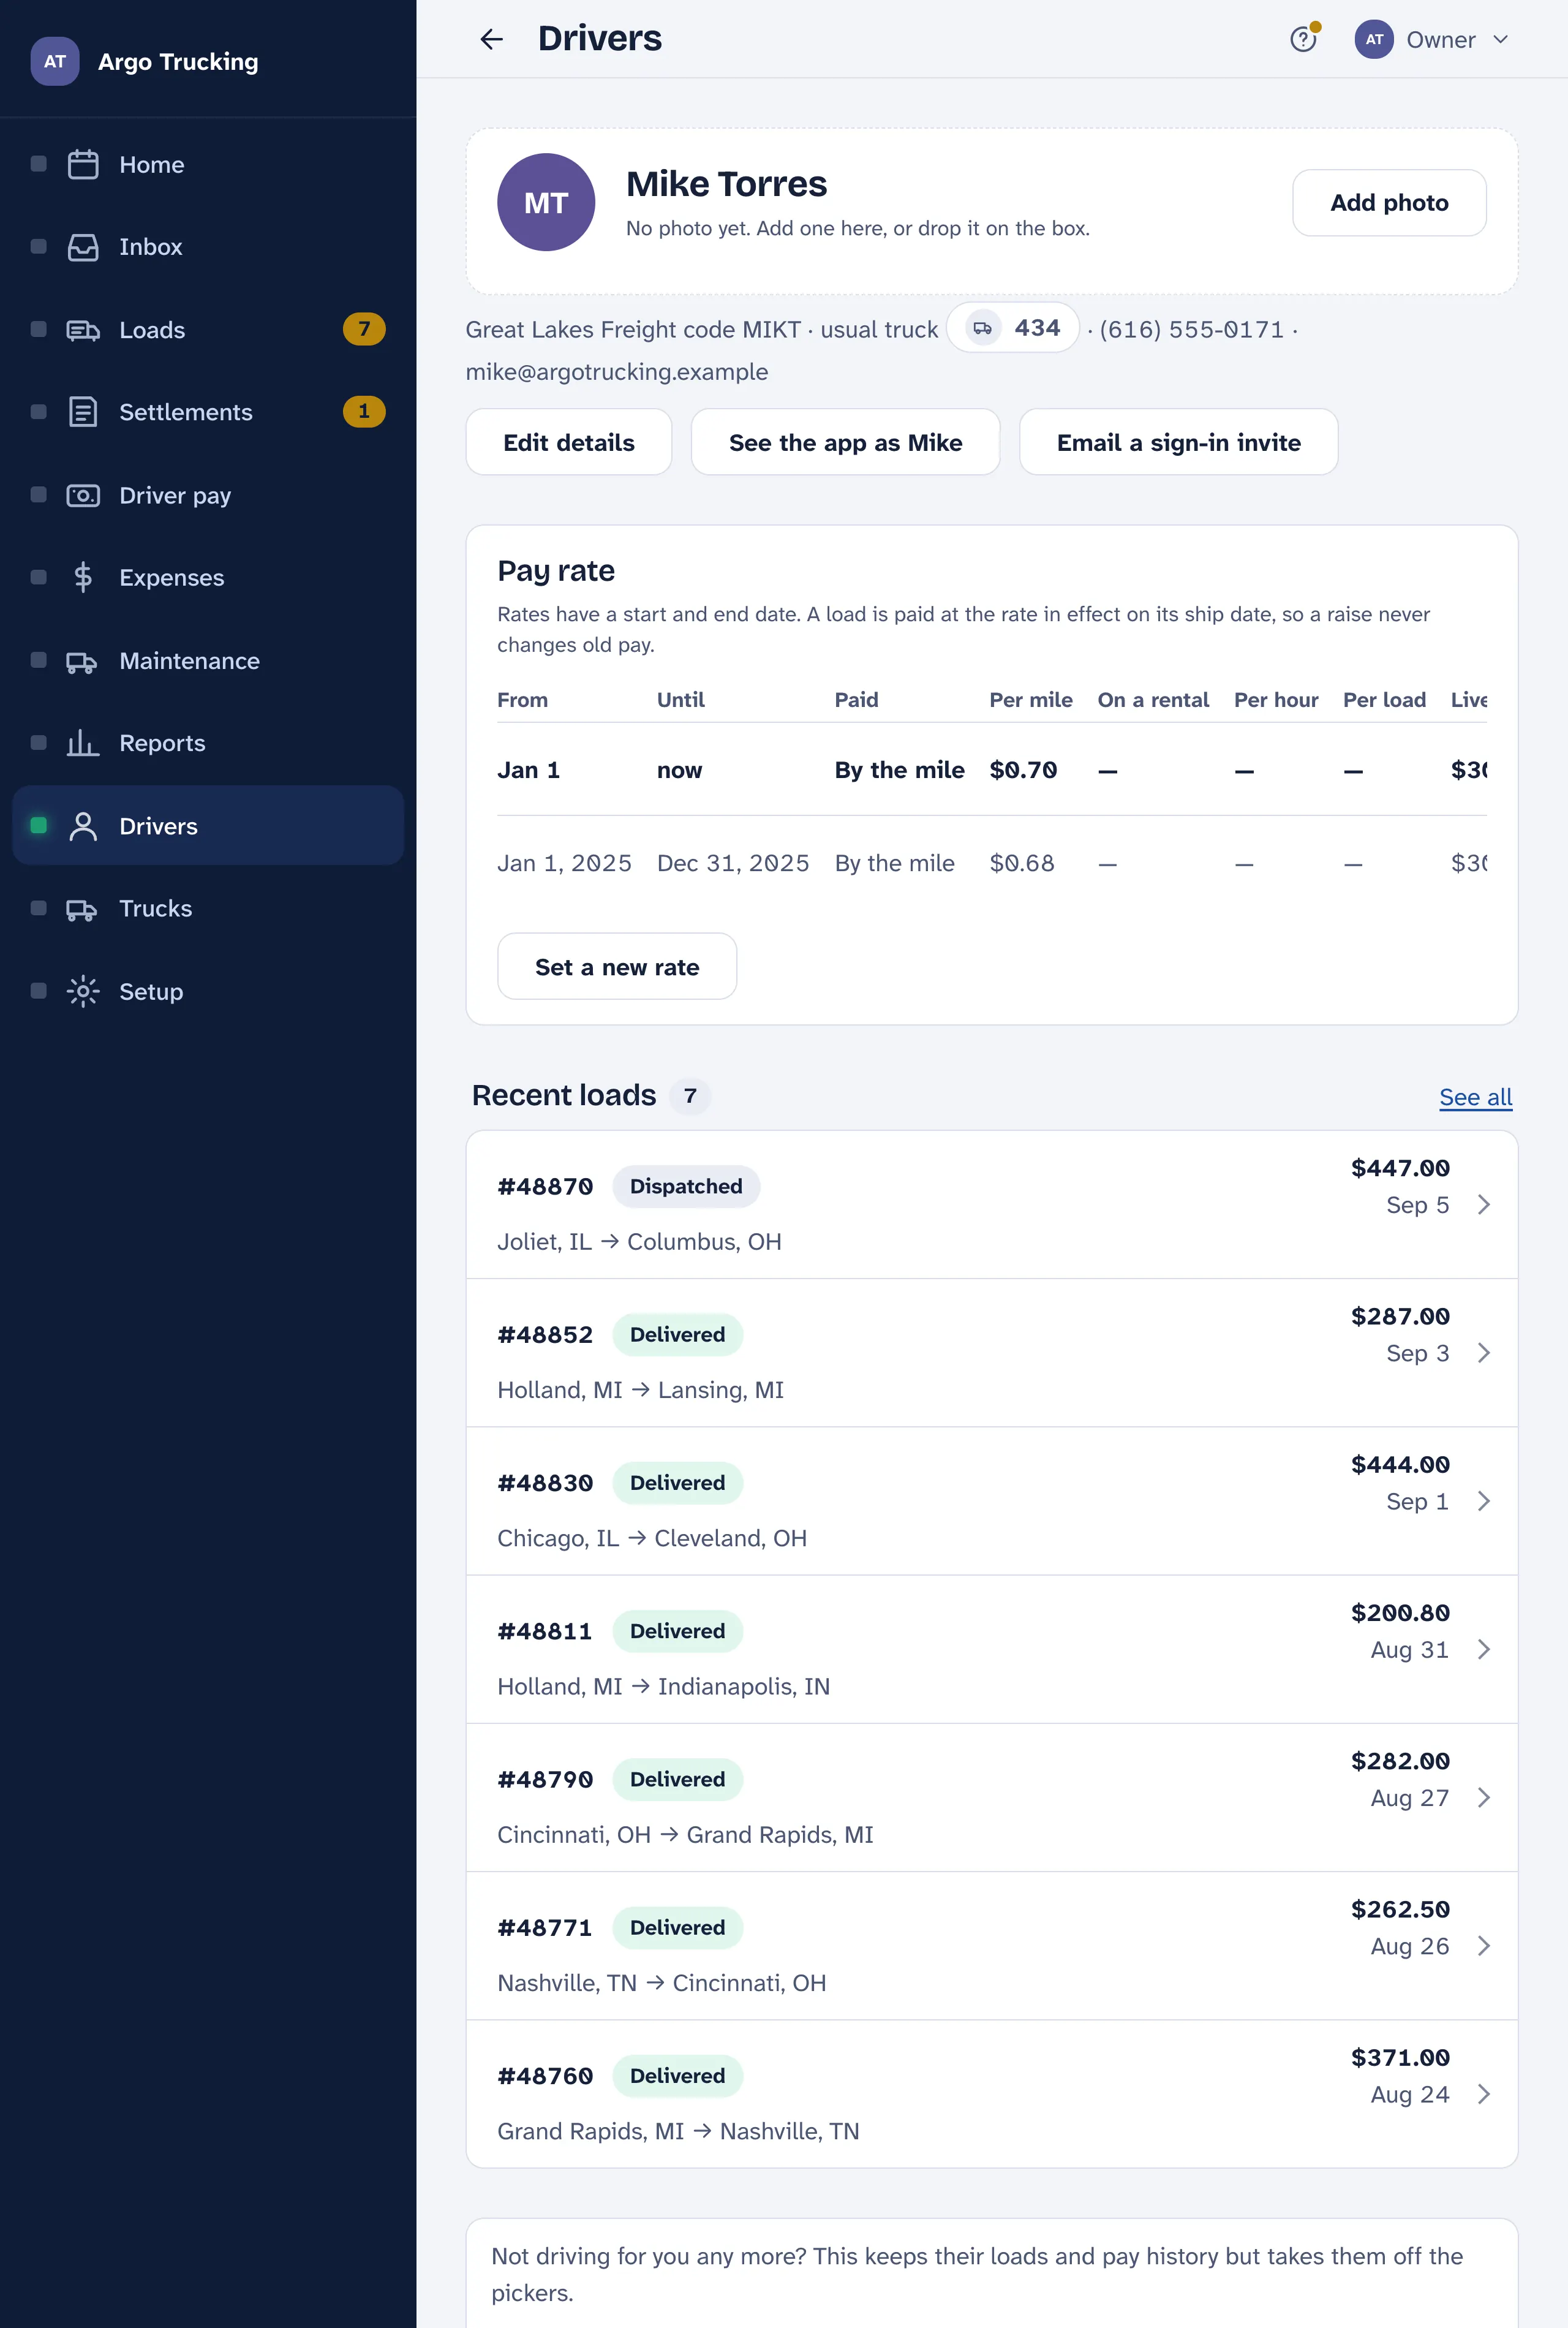The height and width of the screenshot is (2328, 1568).
Task: Click the Inbox tray icon
Action: [x=83, y=247]
